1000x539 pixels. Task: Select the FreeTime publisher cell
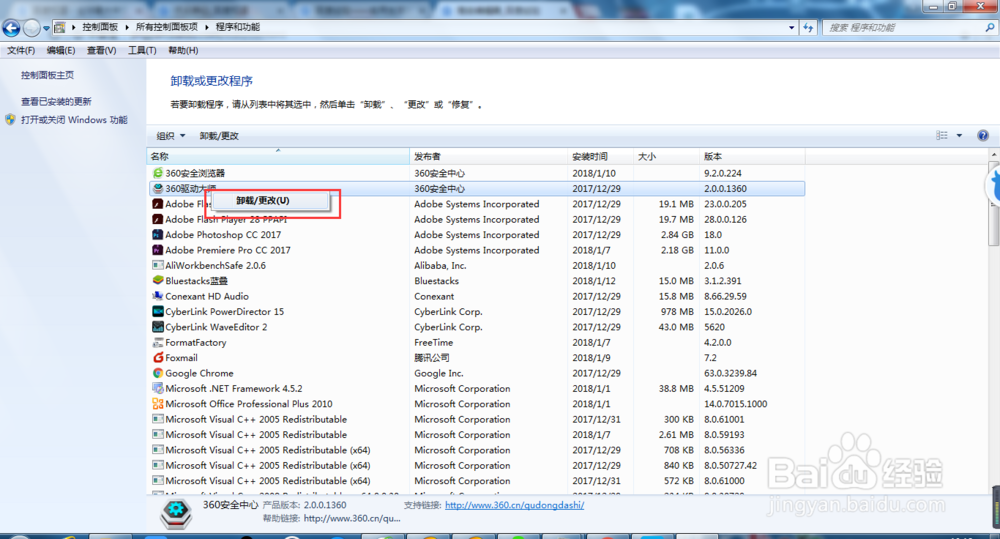(x=434, y=343)
